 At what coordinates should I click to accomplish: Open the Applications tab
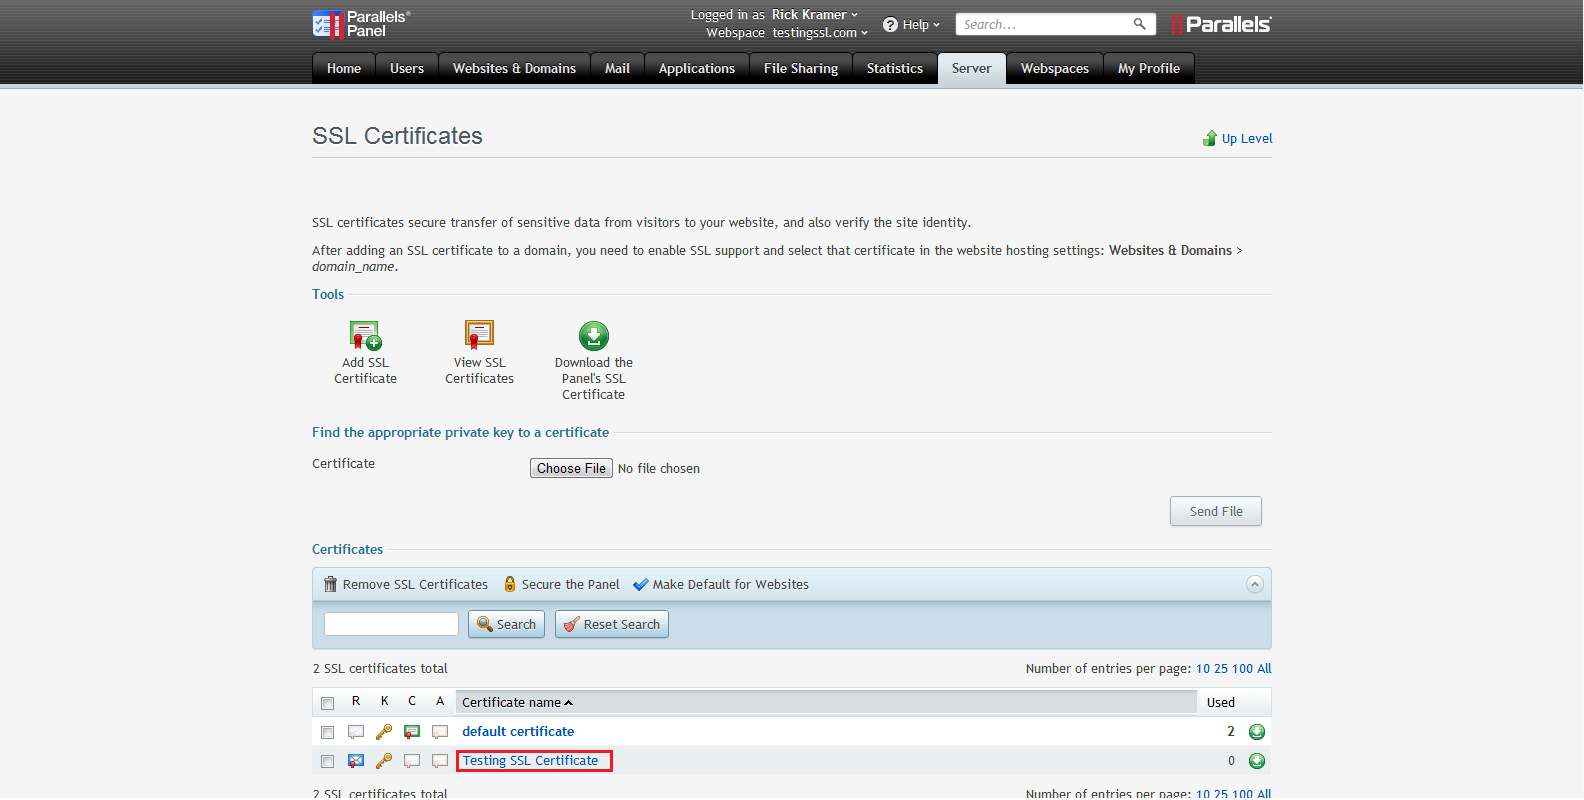click(697, 68)
